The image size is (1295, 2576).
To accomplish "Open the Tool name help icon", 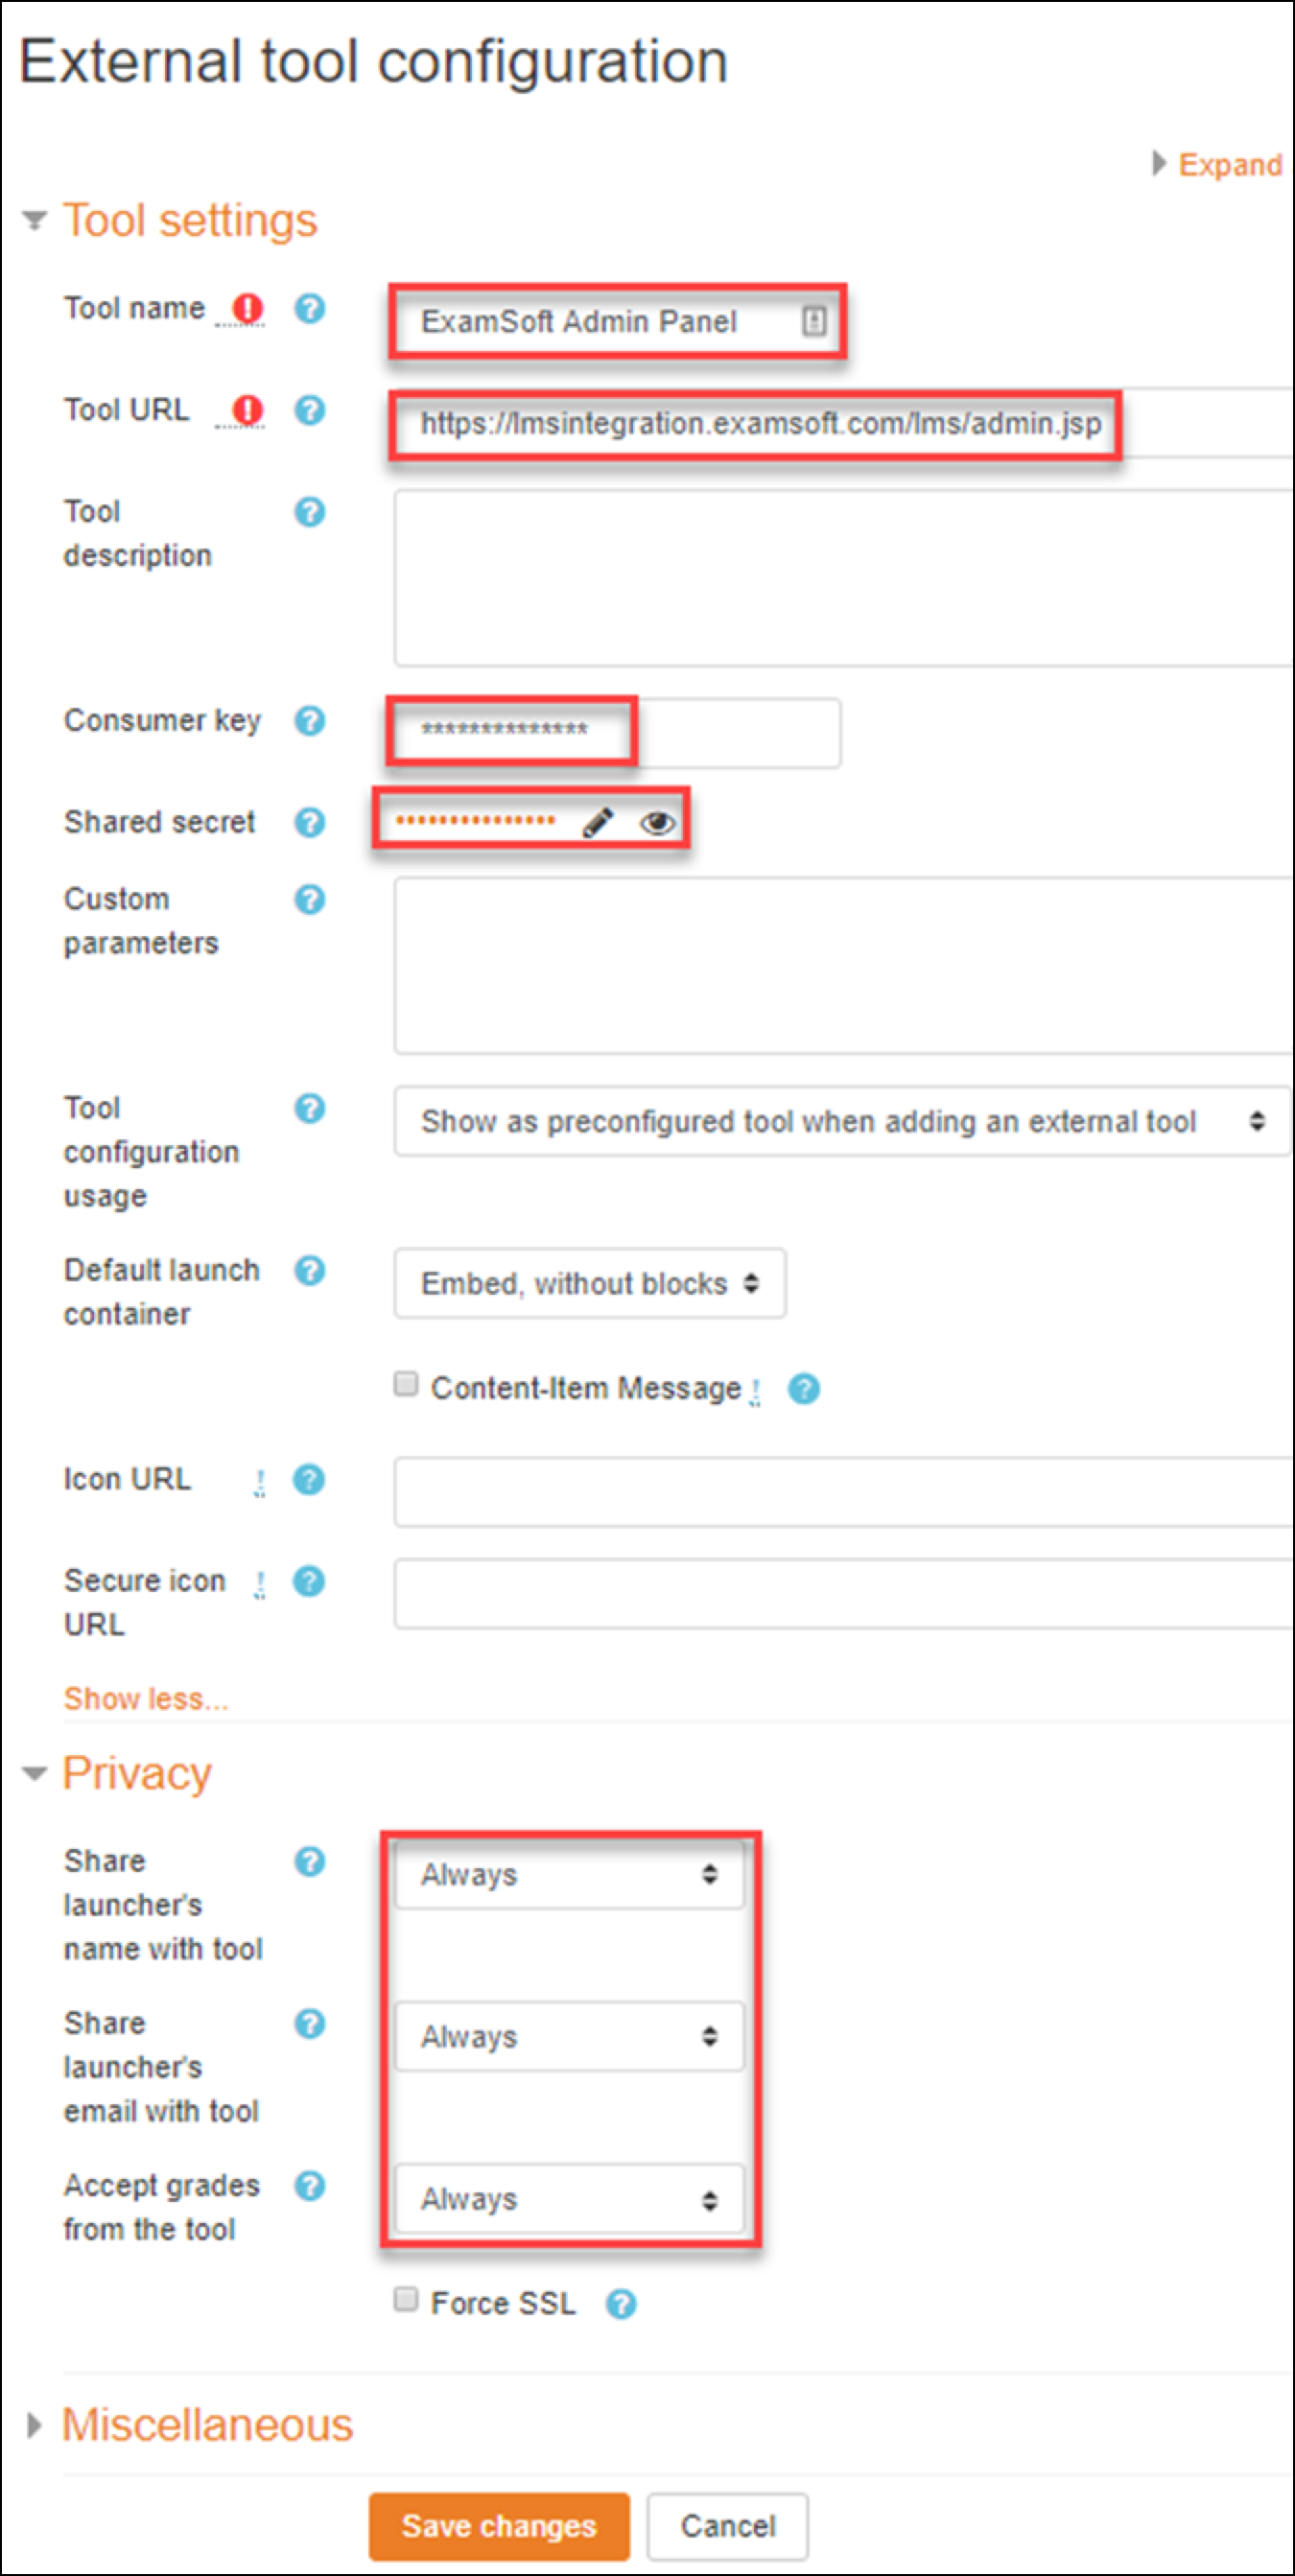I will (x=310, y=310).
